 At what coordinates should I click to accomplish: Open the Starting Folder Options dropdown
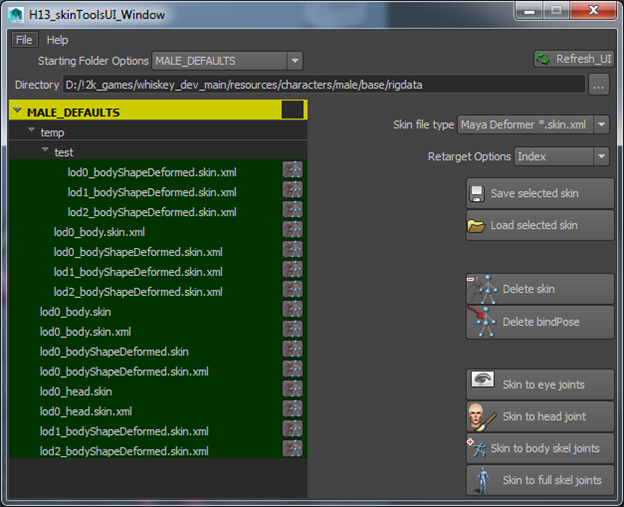227,61
